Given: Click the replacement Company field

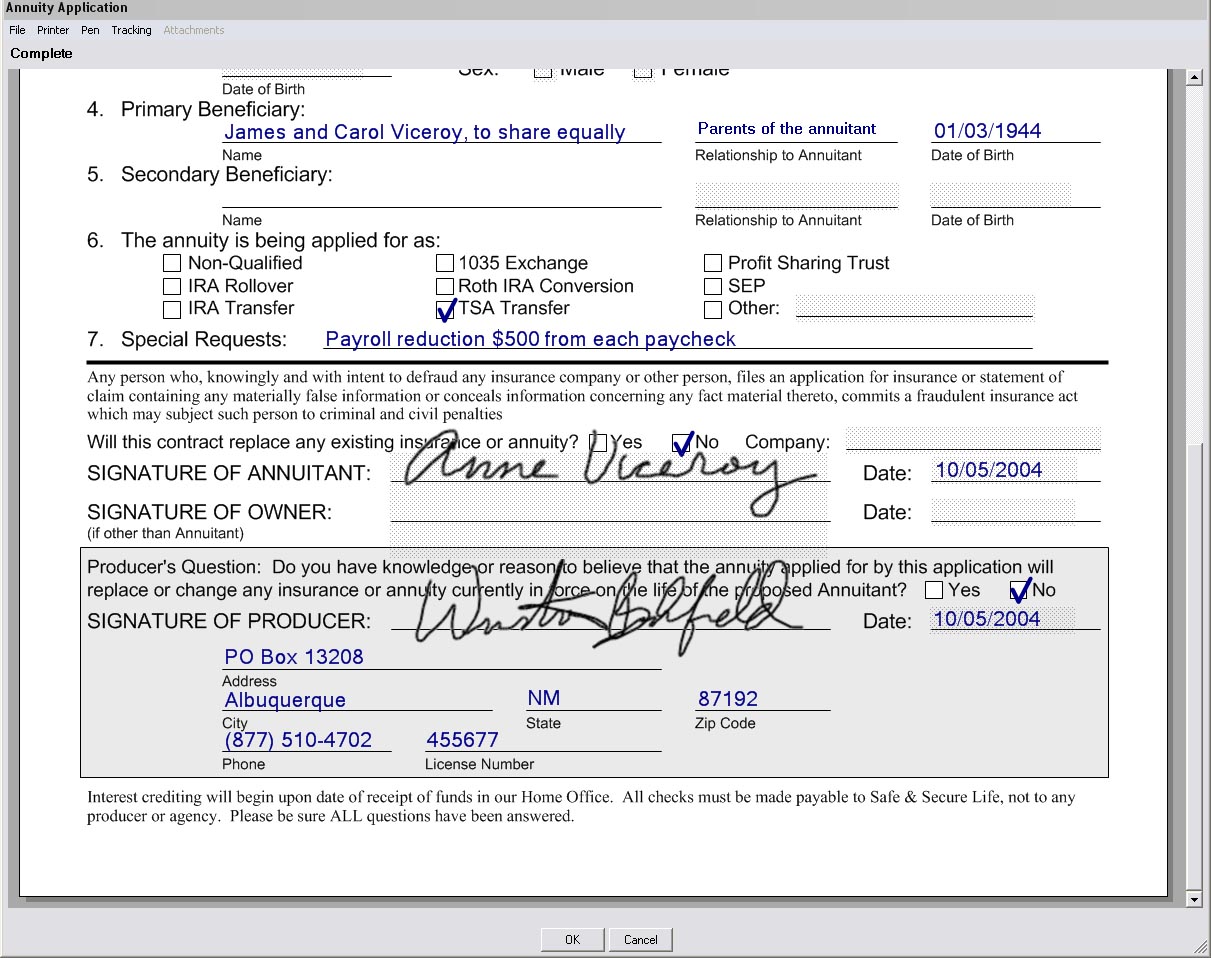Looking at the screenshot, I should [973, 439].
